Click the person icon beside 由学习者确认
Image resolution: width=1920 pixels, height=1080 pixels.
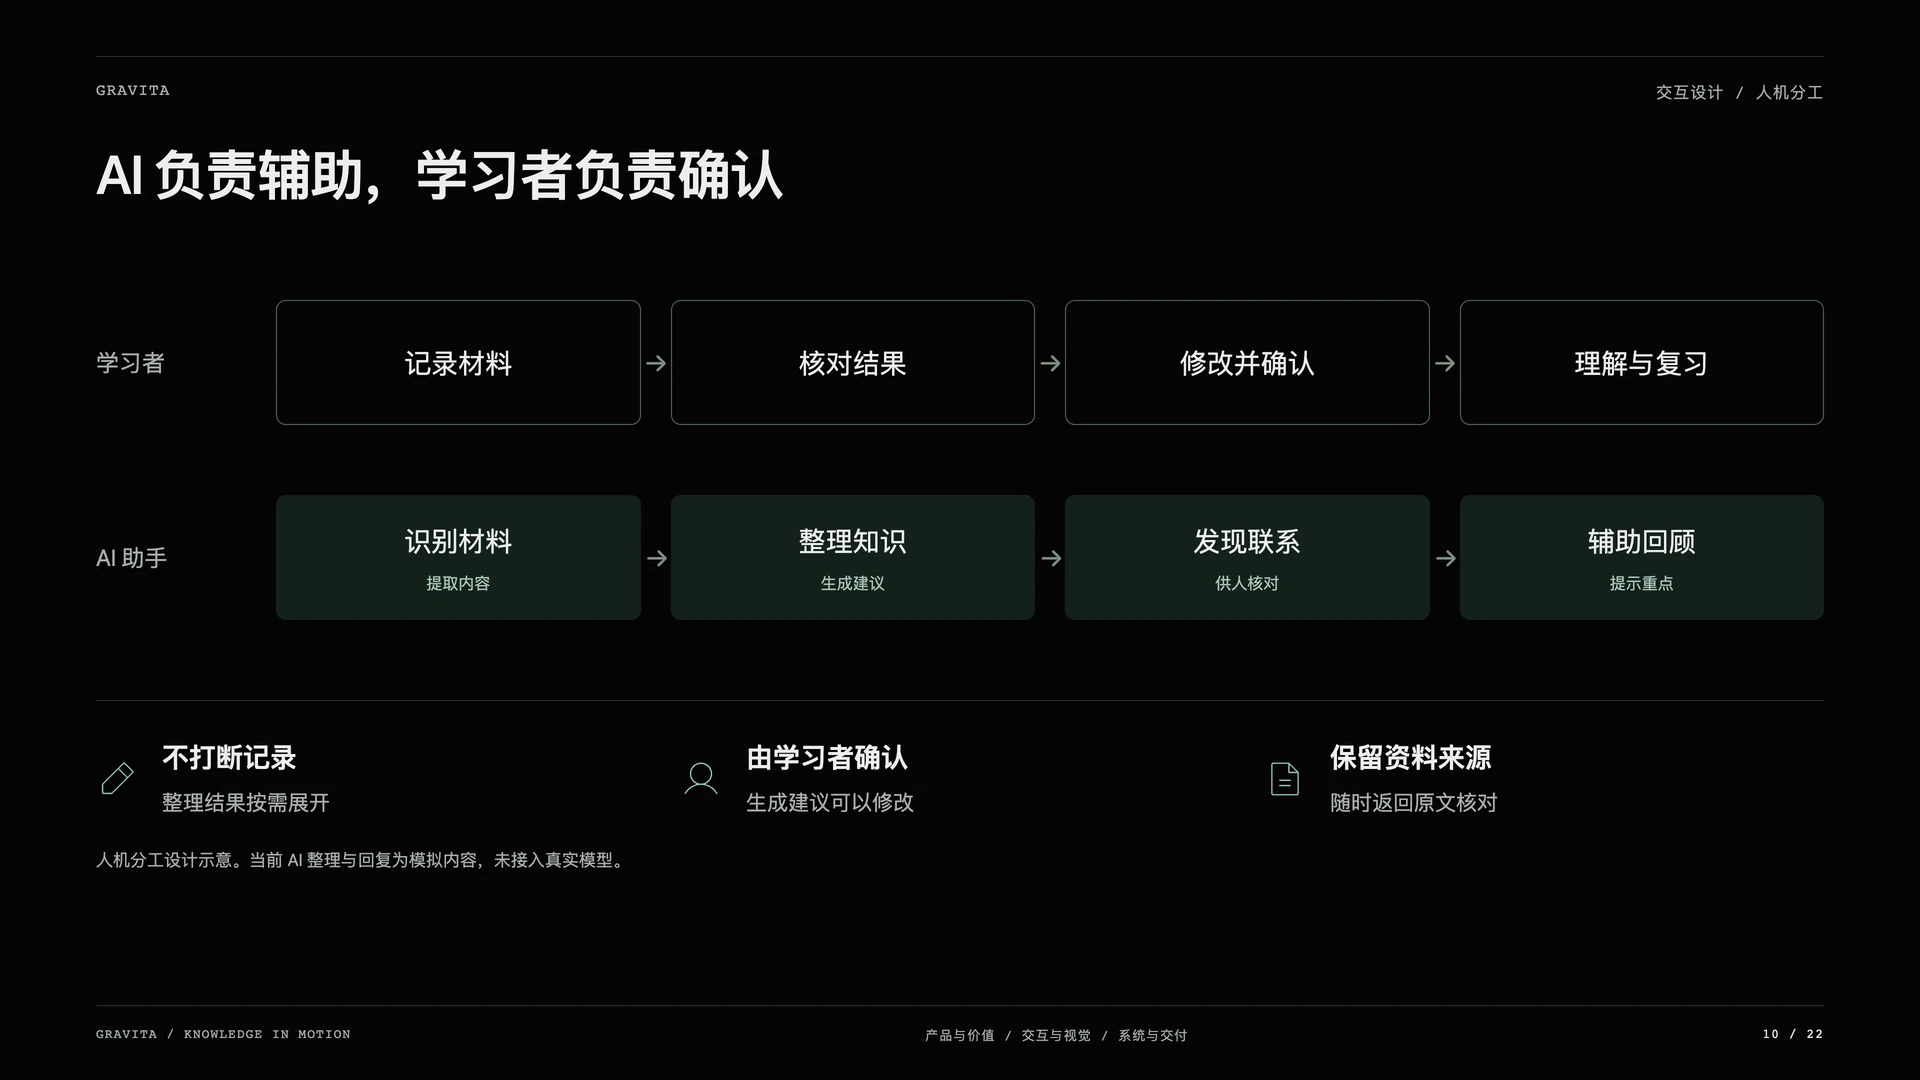(x=701, y=779)
